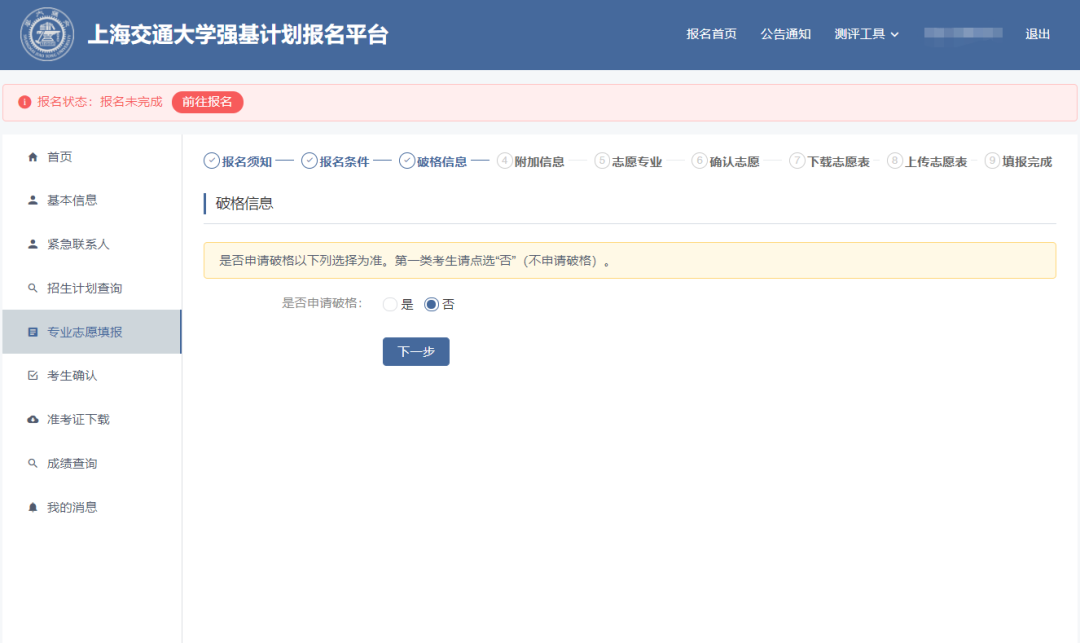Go to step 报名条件 in progress bar
The image size is (1080, 643).
pos(336,161)
